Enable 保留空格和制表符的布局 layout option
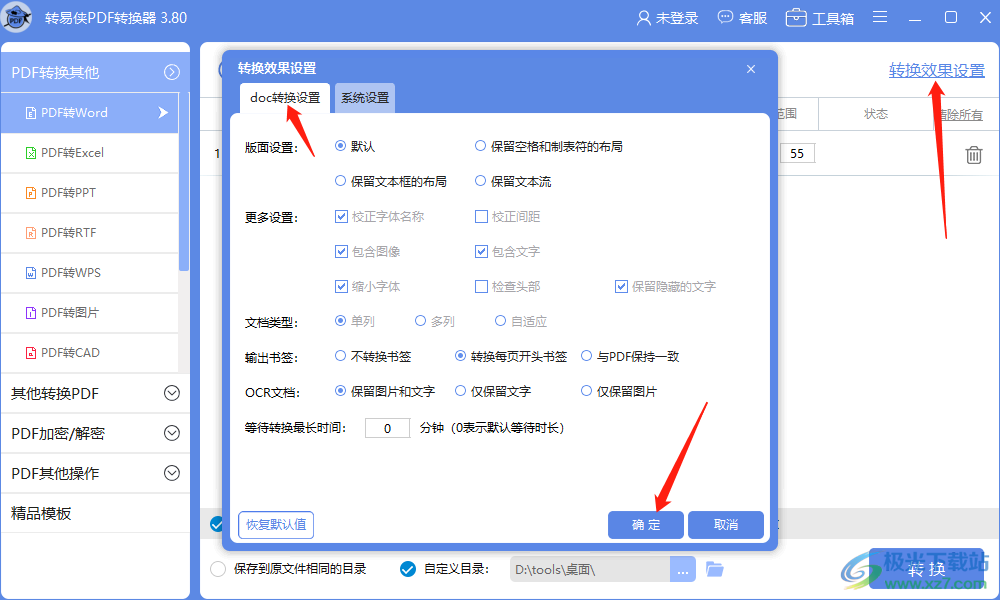 [x=481, y=144]
